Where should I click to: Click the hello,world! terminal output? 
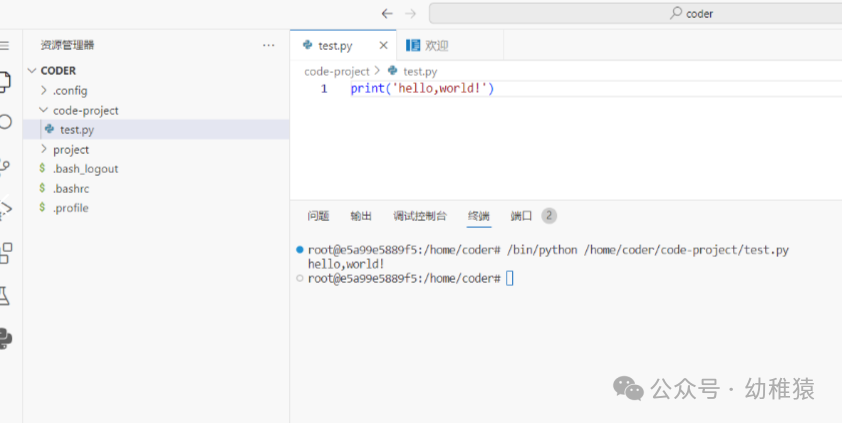(x=346, y=264)
